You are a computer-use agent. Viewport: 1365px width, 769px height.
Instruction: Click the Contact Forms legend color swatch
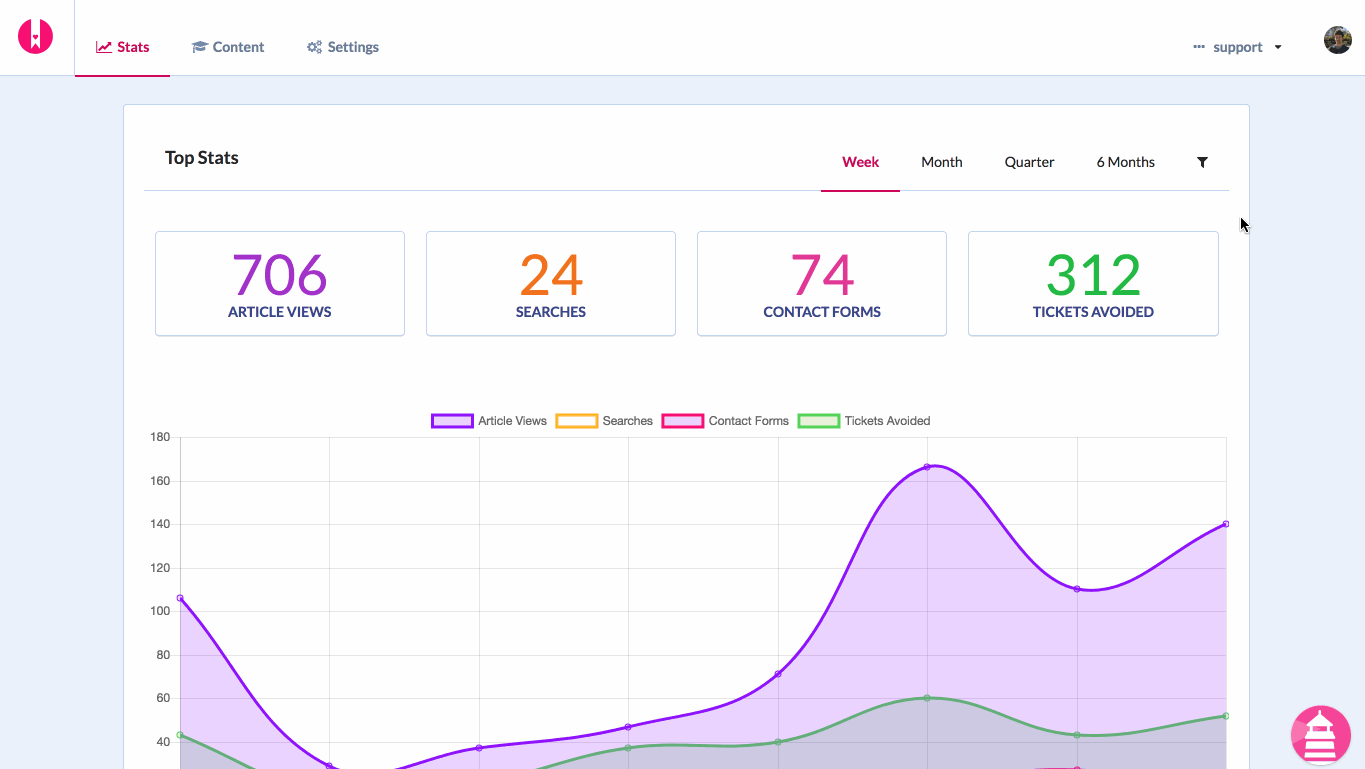tap(682, 420)
